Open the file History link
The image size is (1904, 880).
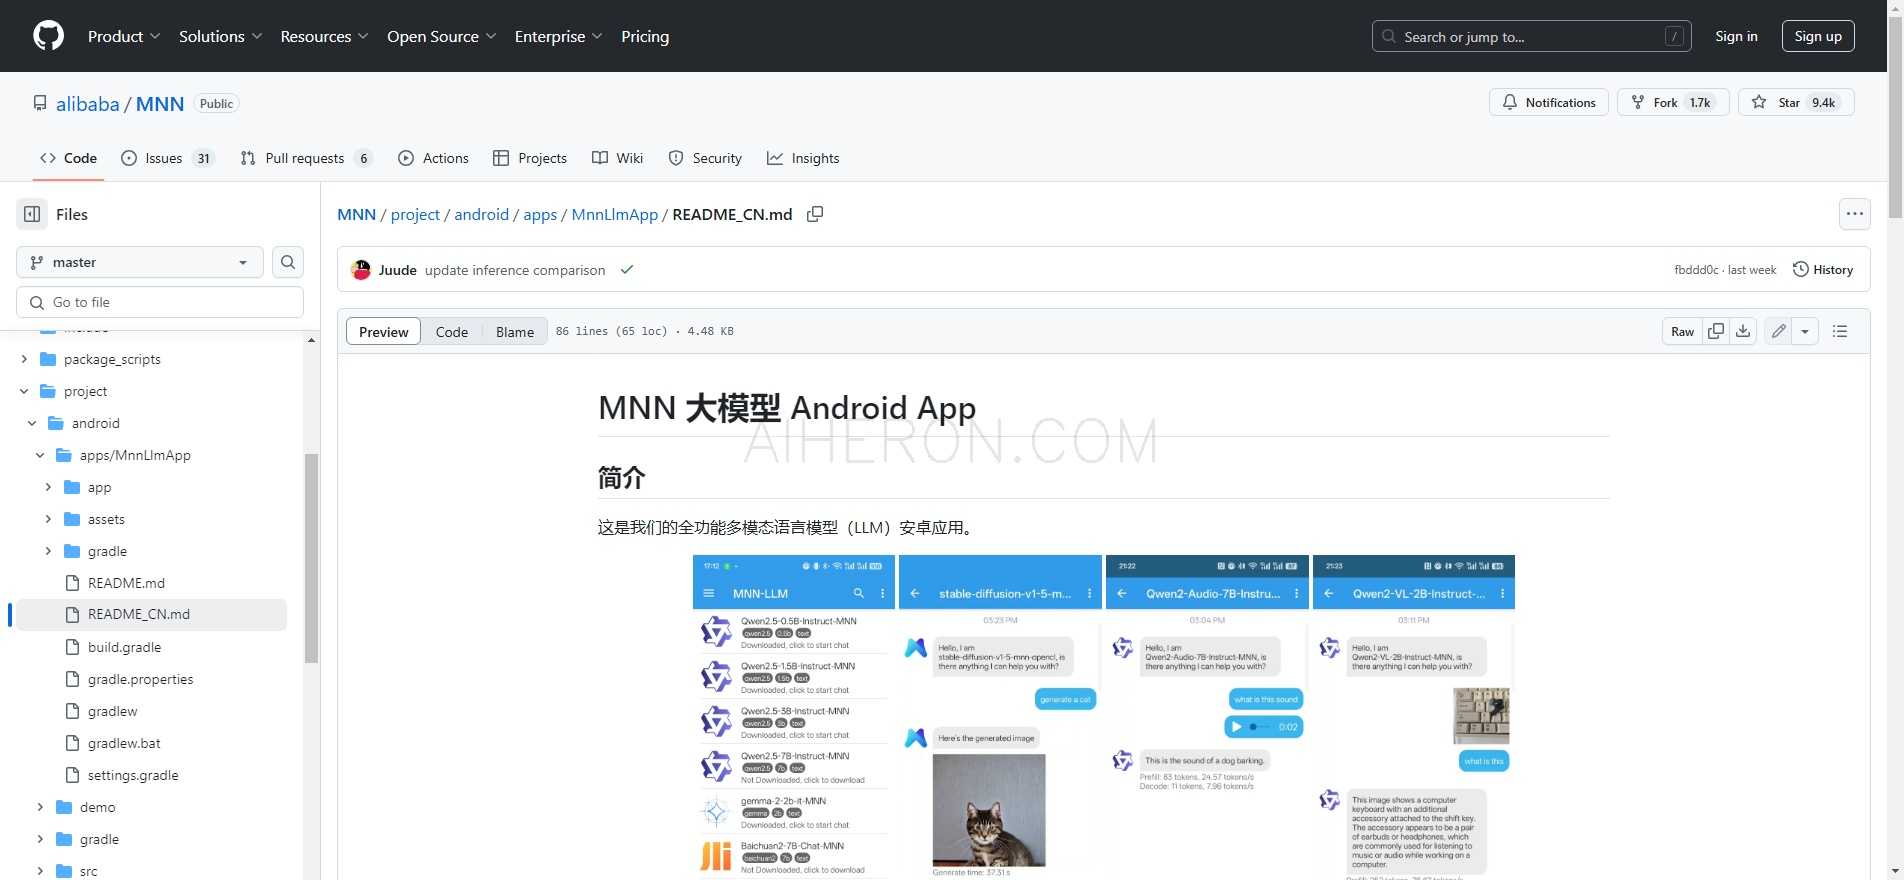(1823, 270)
